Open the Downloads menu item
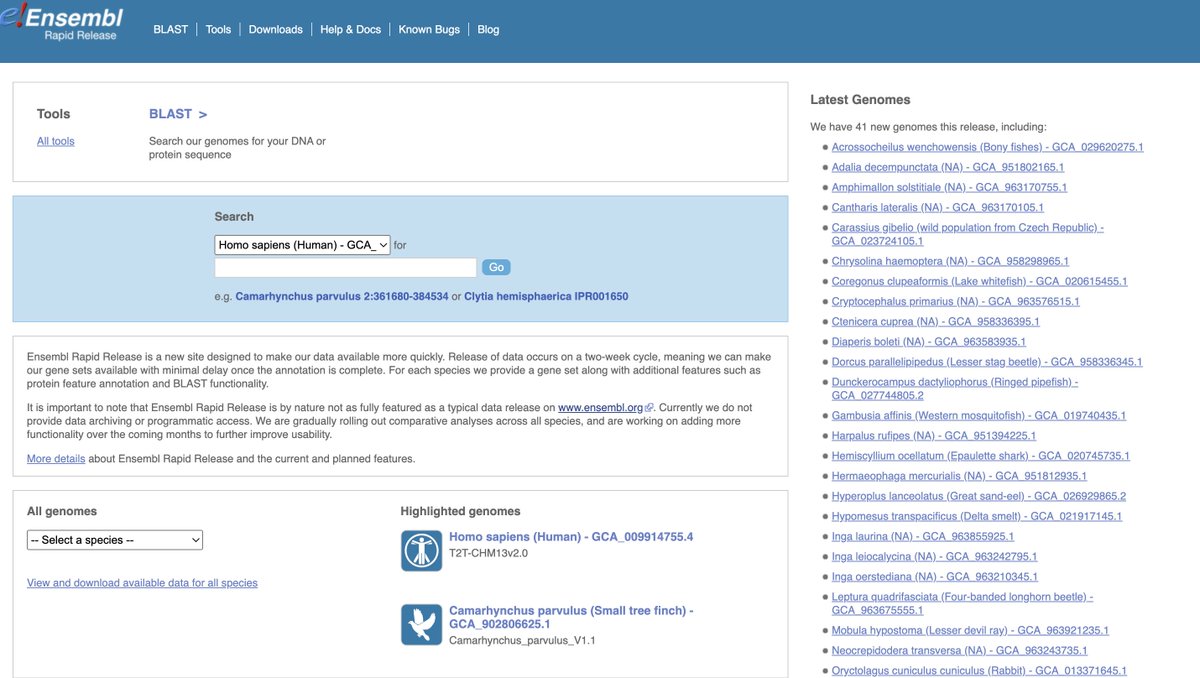Viewport: 1200px width, 678px height. [275, 29]
